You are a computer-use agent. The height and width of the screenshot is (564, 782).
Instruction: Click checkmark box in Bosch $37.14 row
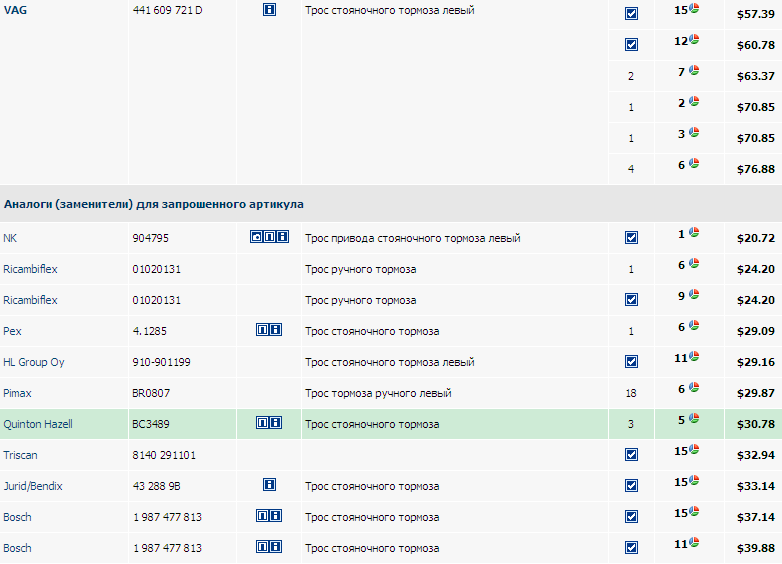[x=631, y=516]
